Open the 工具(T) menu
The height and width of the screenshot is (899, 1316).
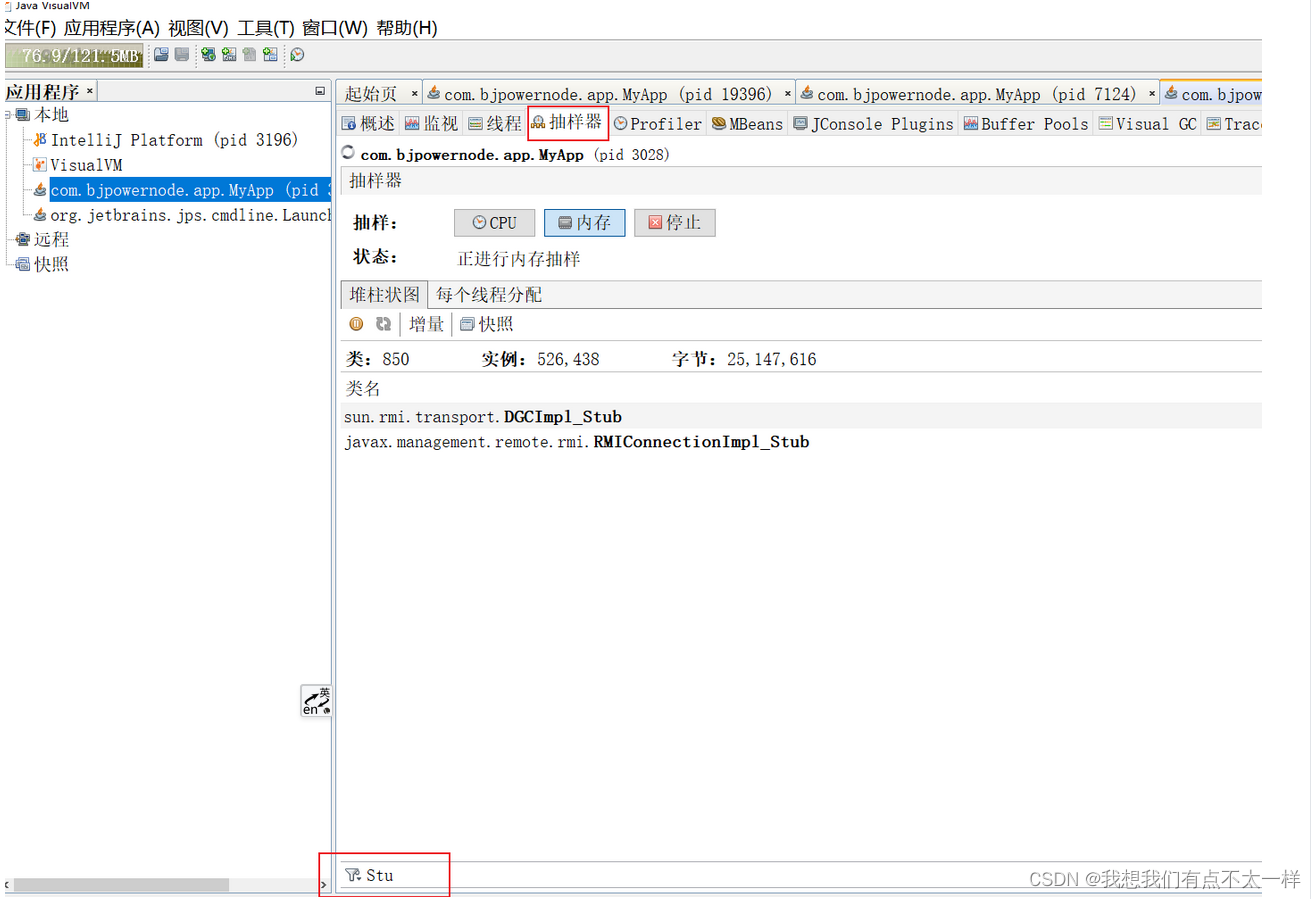[x=266, y=28]
